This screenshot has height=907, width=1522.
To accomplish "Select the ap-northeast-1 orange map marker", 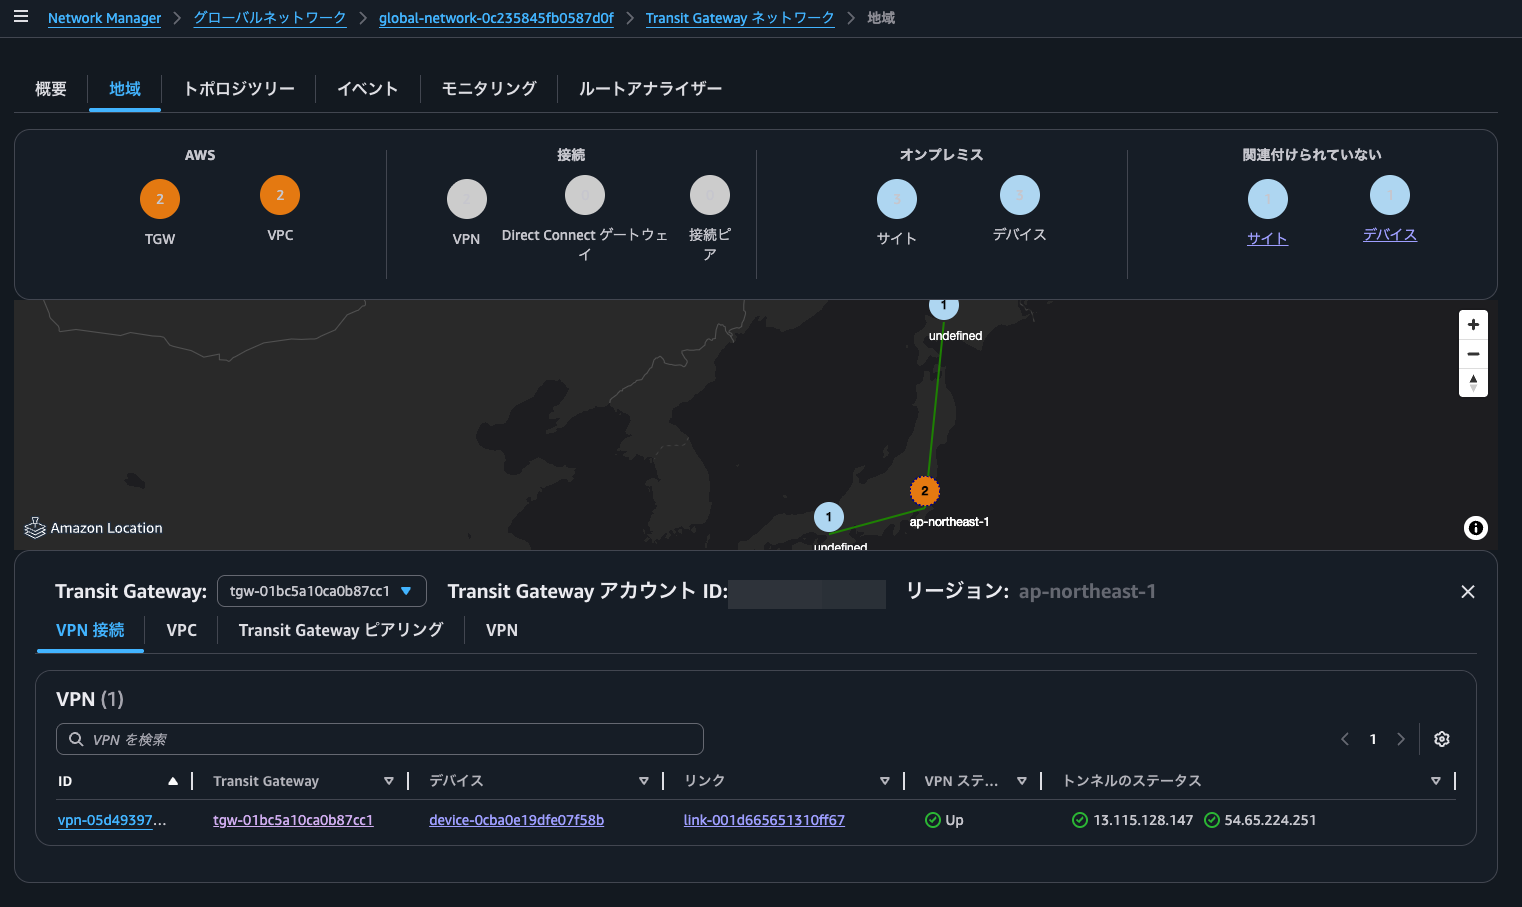I will [x=925, y=491].
